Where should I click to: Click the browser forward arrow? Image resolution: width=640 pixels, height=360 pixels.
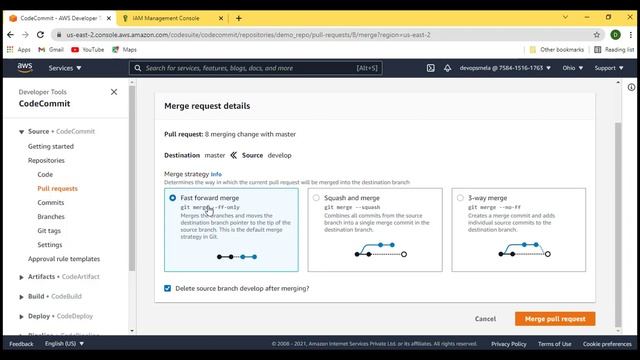pos(25,35)
